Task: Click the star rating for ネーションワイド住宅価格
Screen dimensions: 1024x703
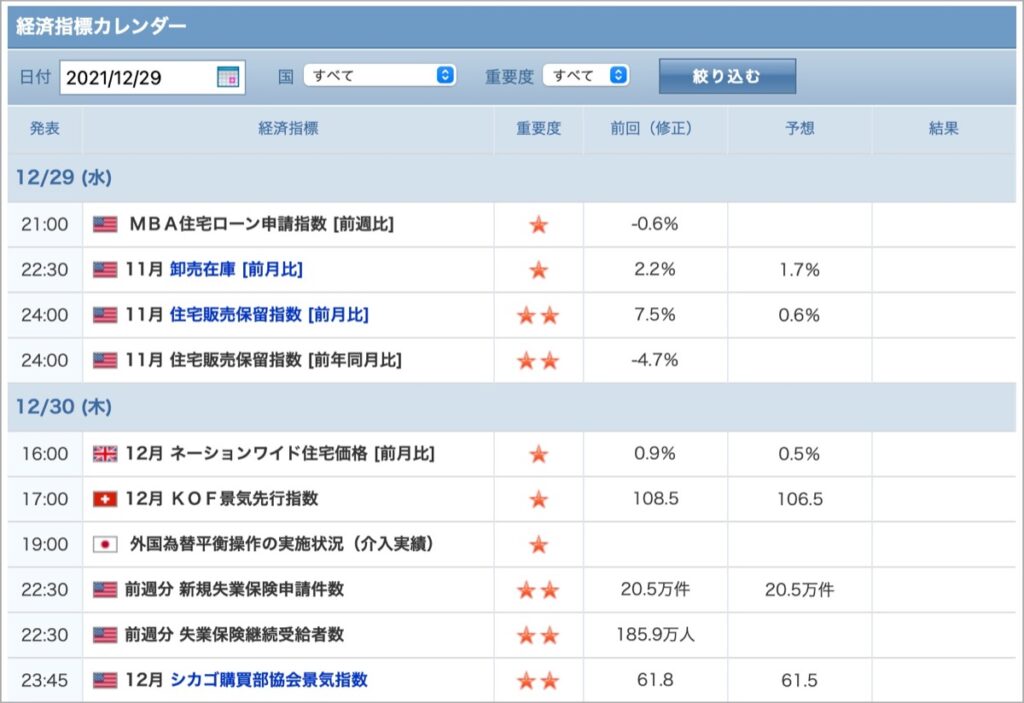Action: click(538, 454)
